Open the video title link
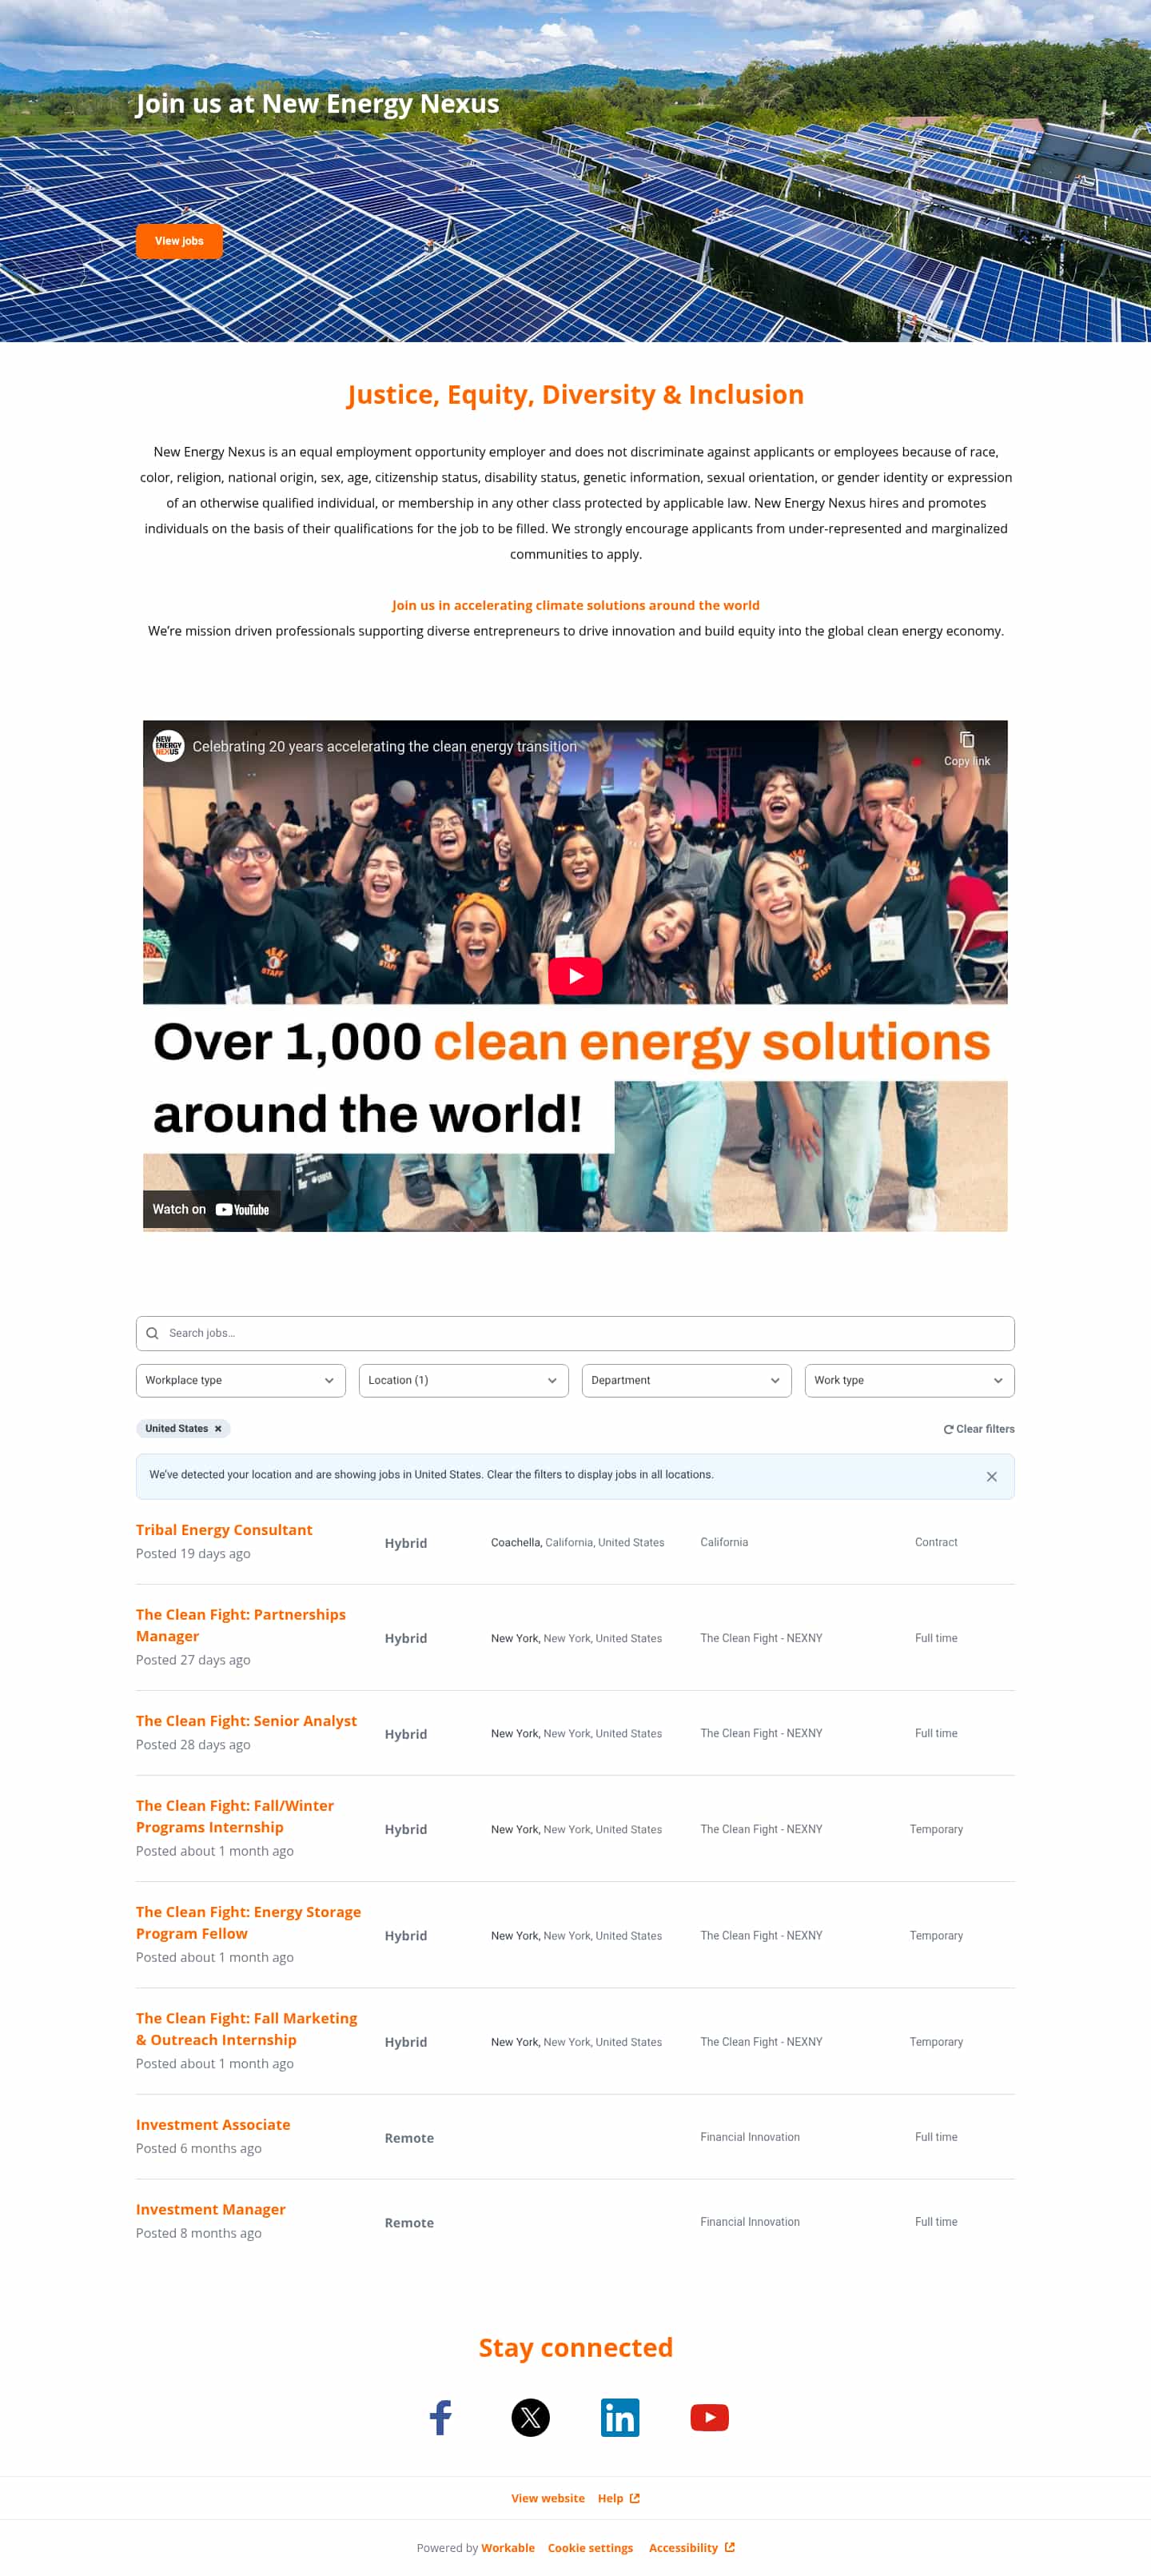 [385, 747]
